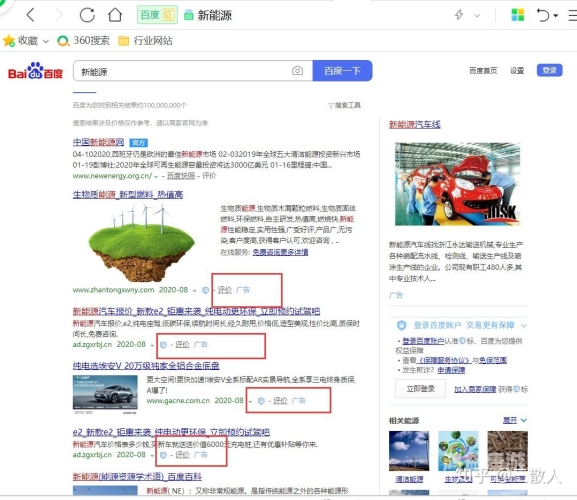Go back using the browser back arrow
The image size is (577, 500).
(31, 15)
